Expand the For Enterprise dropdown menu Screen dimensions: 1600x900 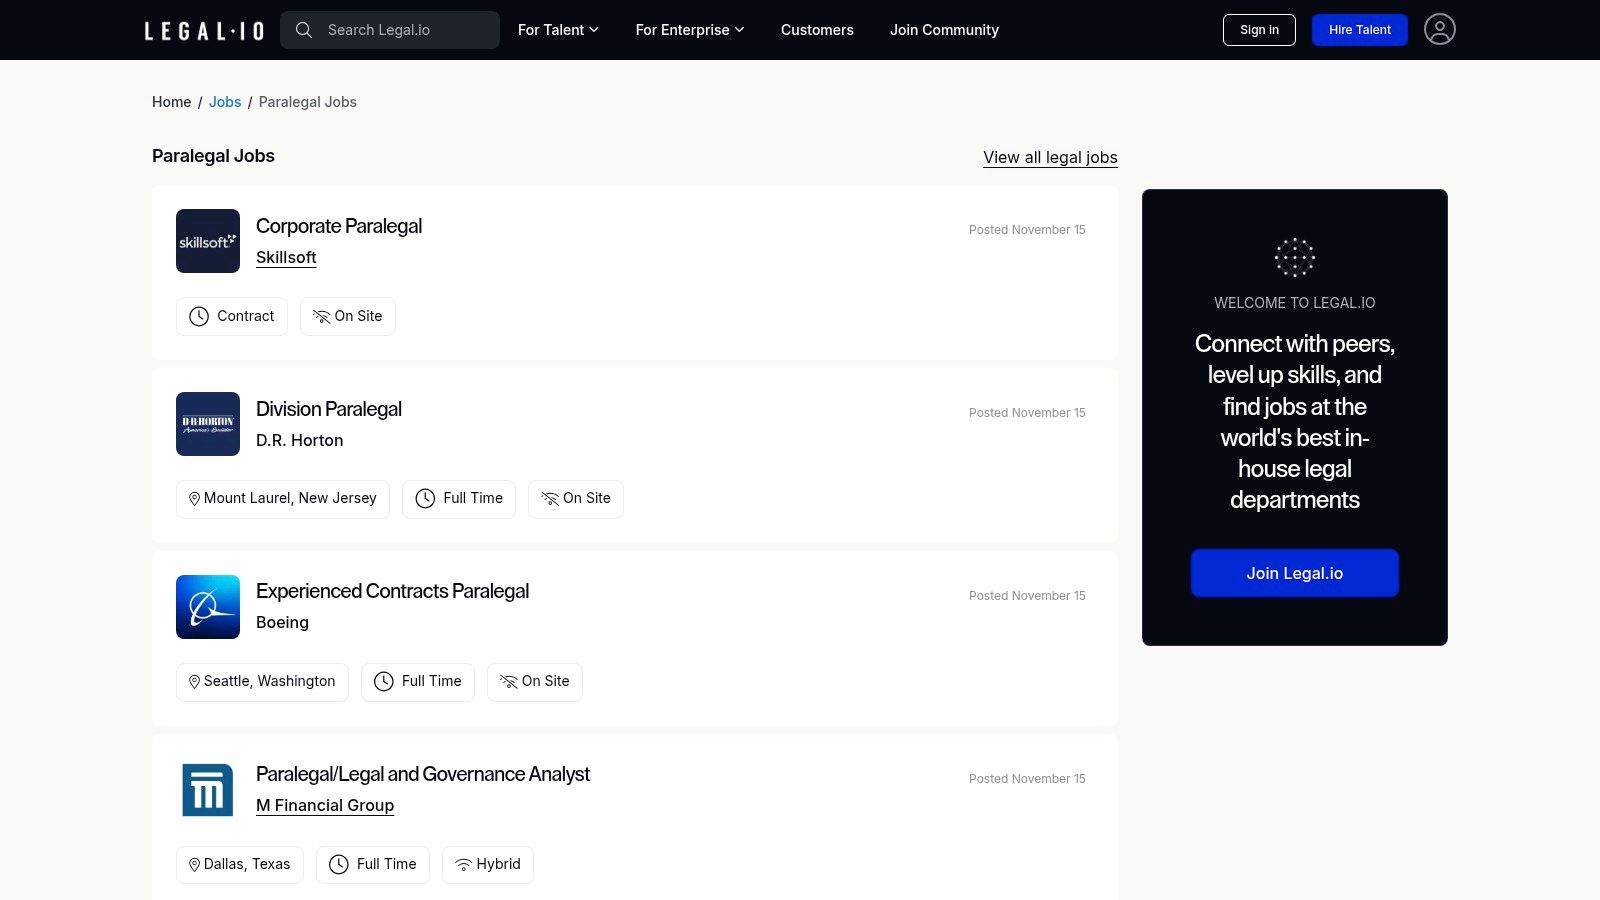[689, 30]
